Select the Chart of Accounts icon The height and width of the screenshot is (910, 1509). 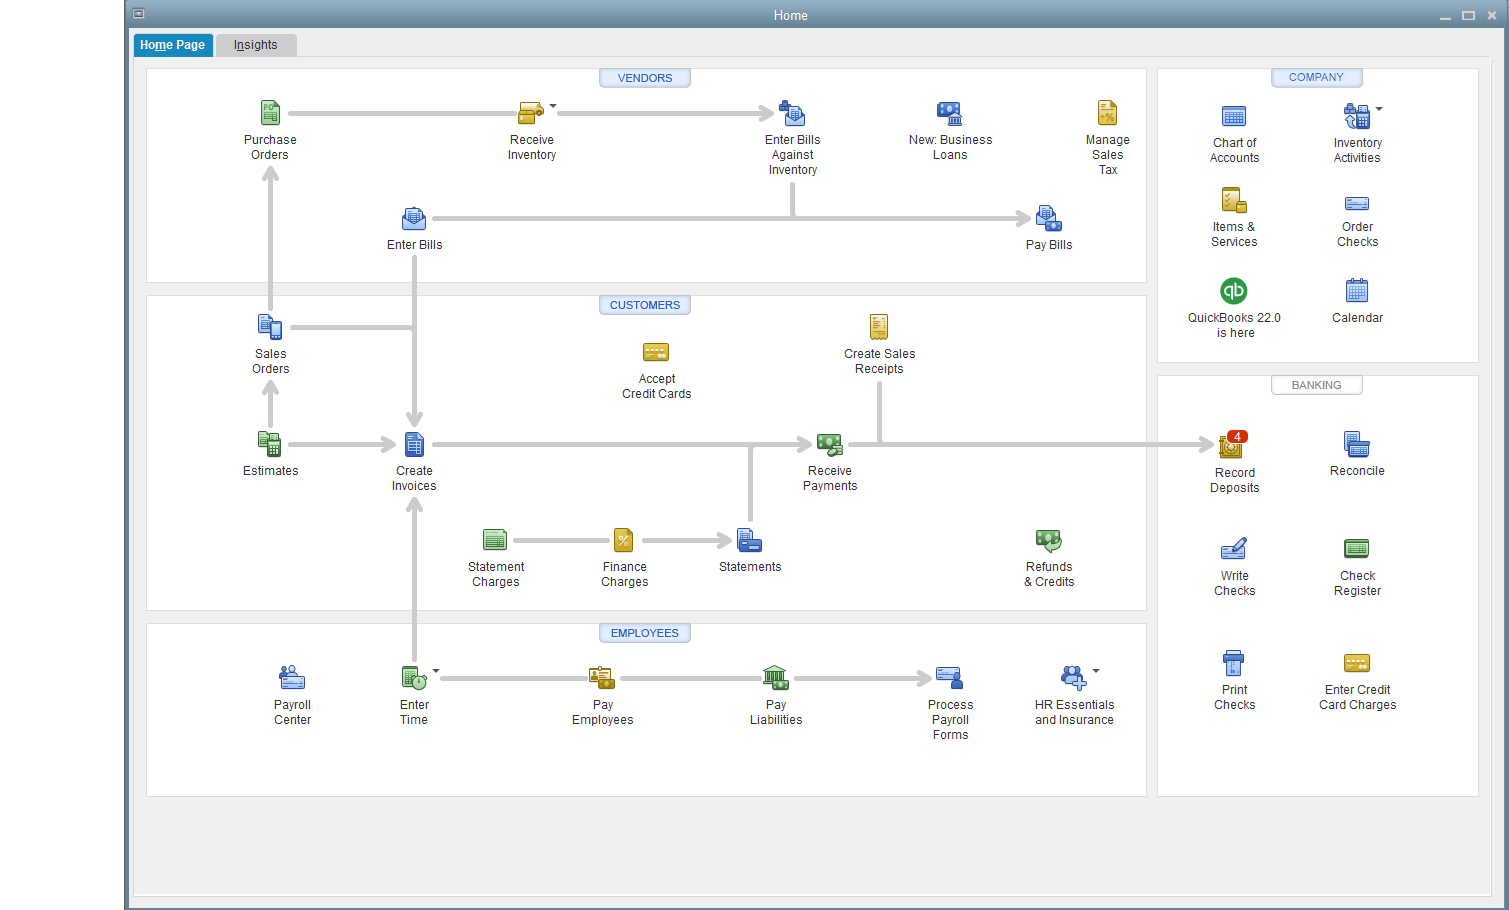pyautogui.click(x=1234, y=117)
